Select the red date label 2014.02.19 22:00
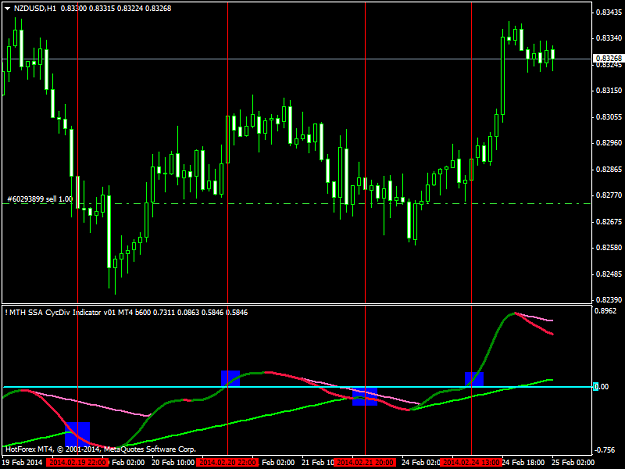Image resolution: width=625 pixels, height=469 pixels. tap(77, 462)
